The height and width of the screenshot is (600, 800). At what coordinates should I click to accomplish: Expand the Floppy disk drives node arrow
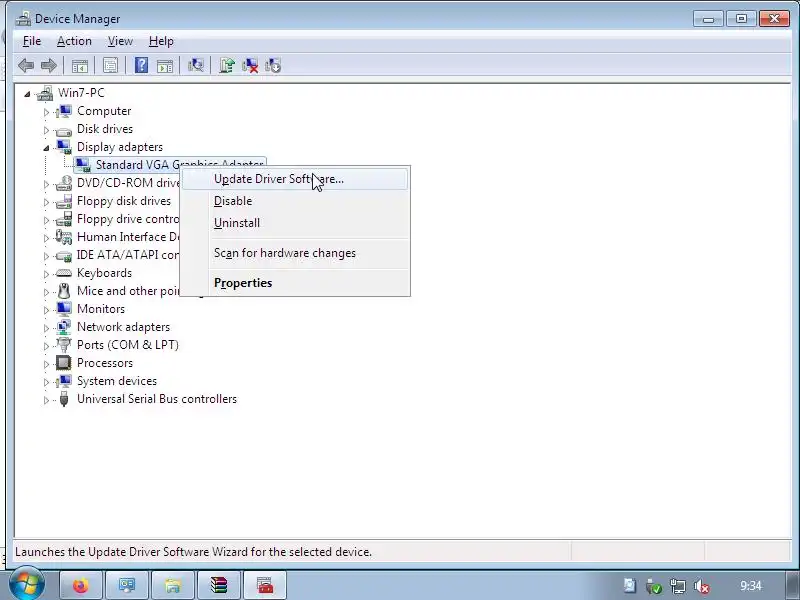point(46,202)
